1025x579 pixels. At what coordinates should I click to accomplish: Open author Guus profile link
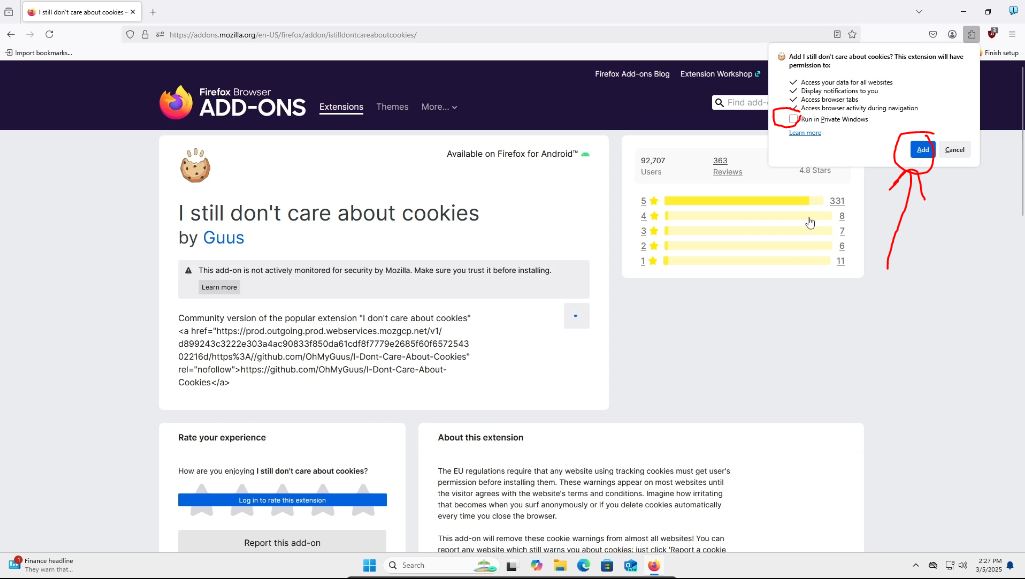(x=224, y=237)
